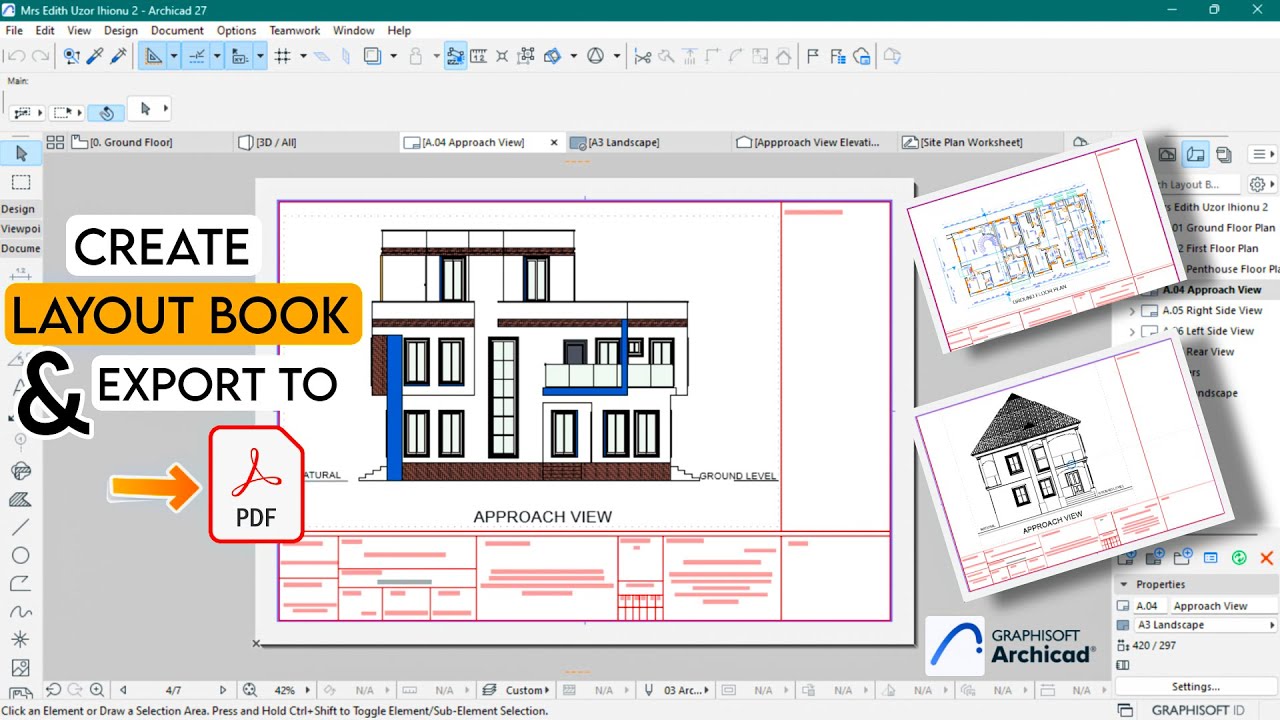Select the Line tool in toolbox
The image size is (1280, 720).
click(20, 527)
